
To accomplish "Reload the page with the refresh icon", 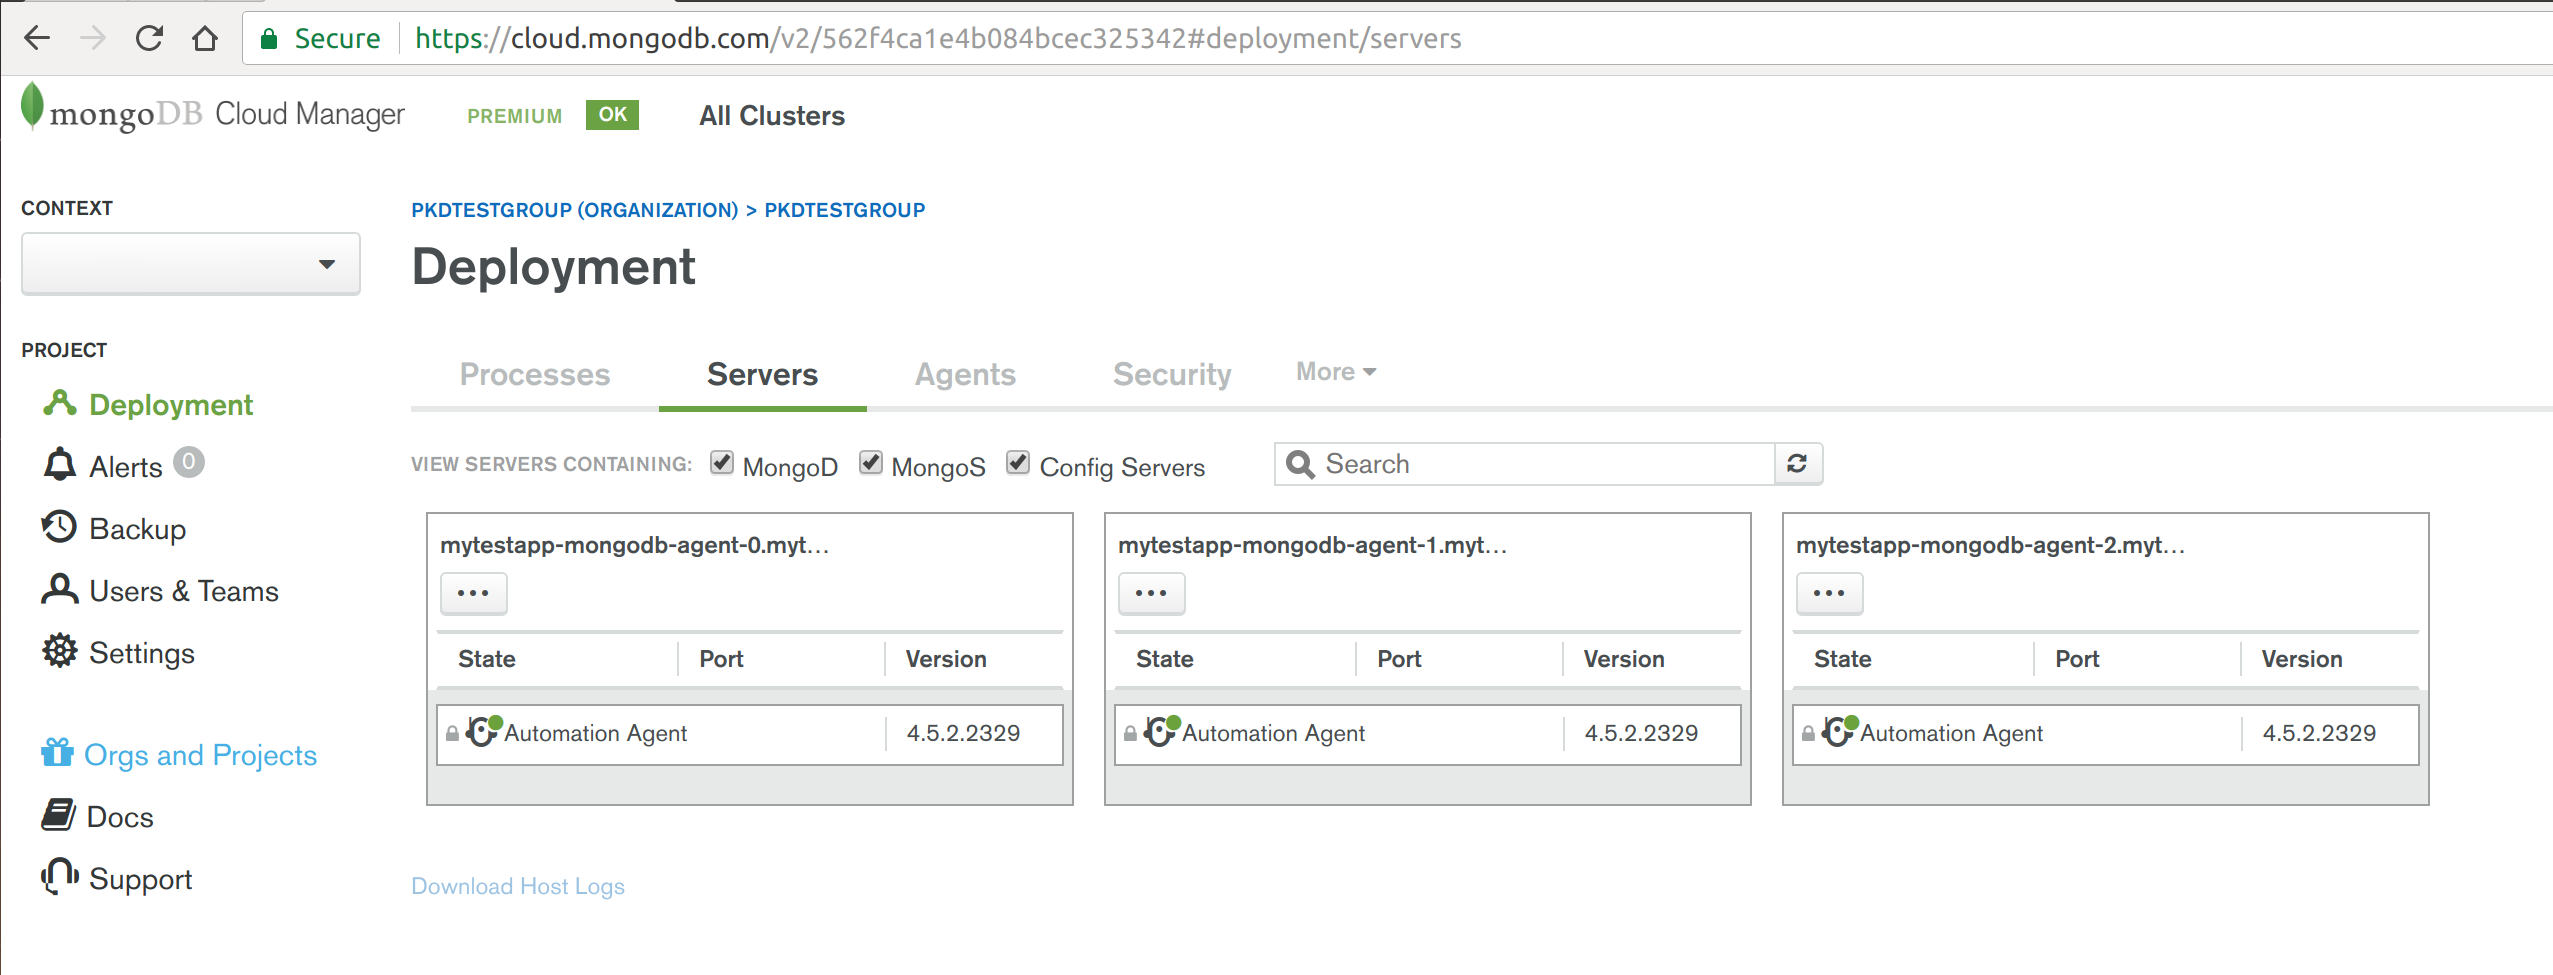I will click(149, 39).
